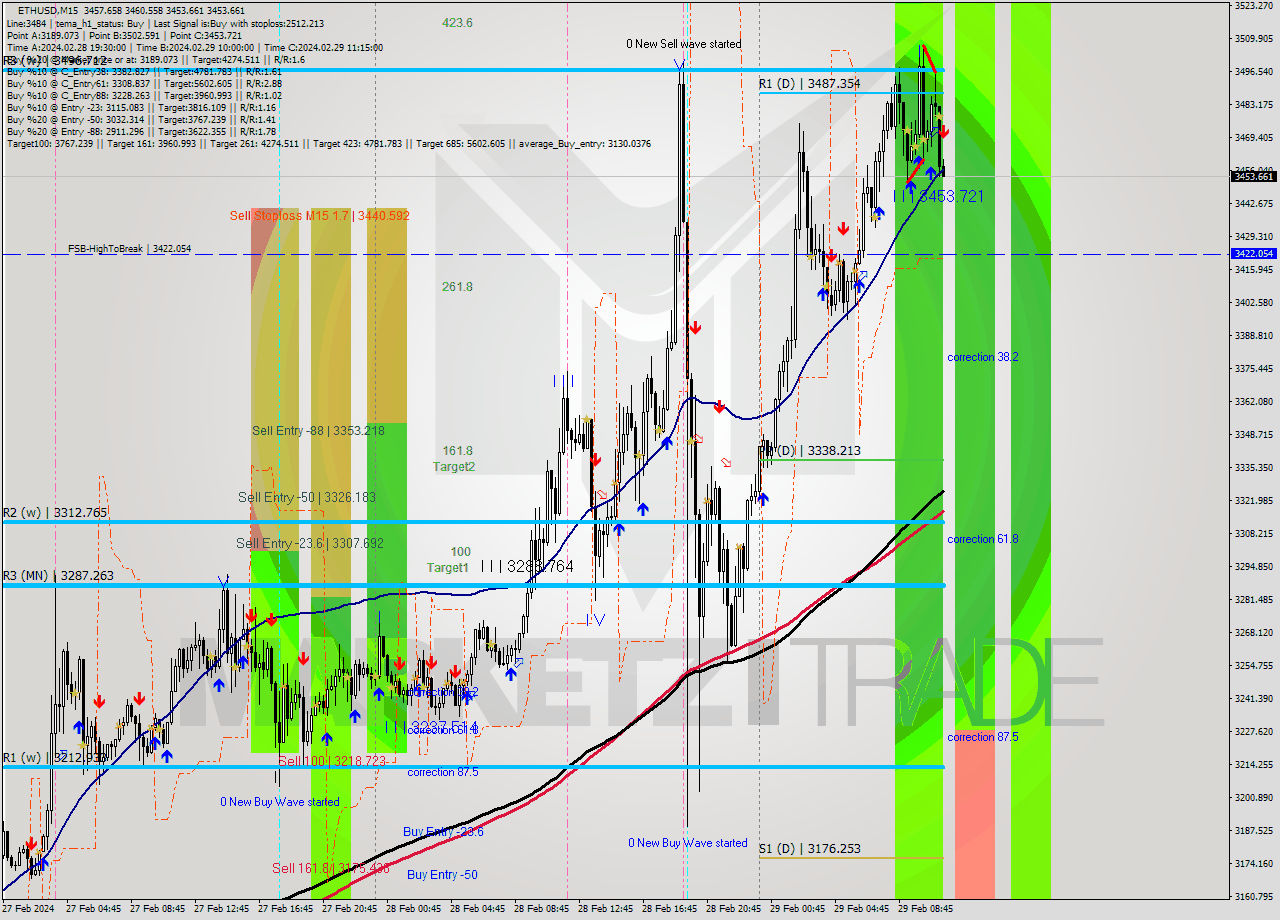This screenshot has width=1280, height=920.
Task: Click the 'Target1' label
Action: click(448, 568)
